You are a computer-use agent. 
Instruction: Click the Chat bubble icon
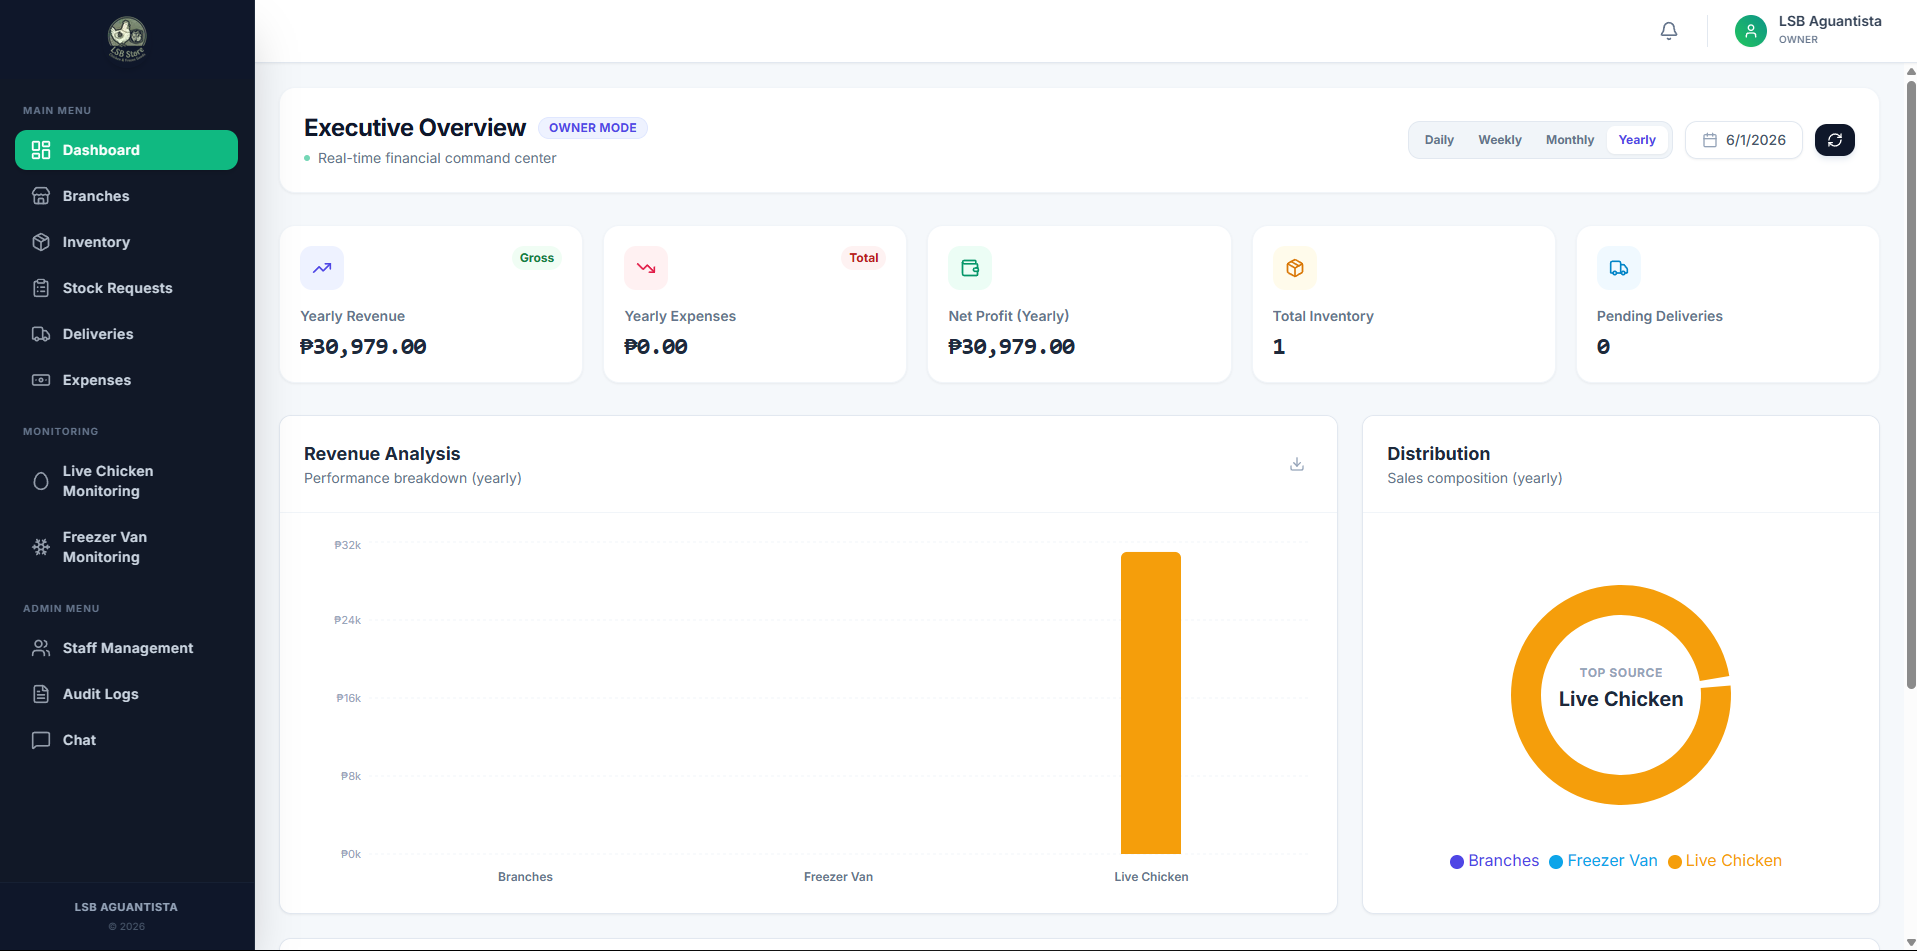pos(41,740)
